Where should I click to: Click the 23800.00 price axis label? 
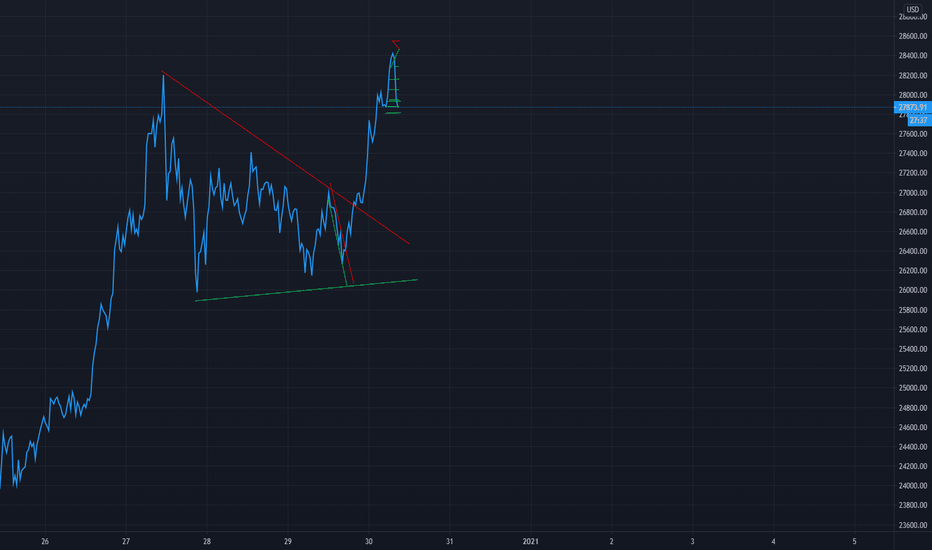[x=912, y=505]
